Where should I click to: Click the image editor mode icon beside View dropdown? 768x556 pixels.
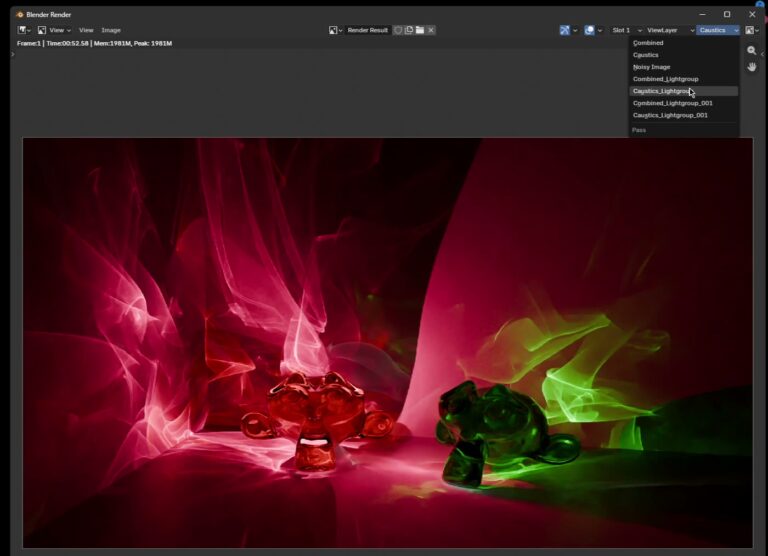(42, 30)
